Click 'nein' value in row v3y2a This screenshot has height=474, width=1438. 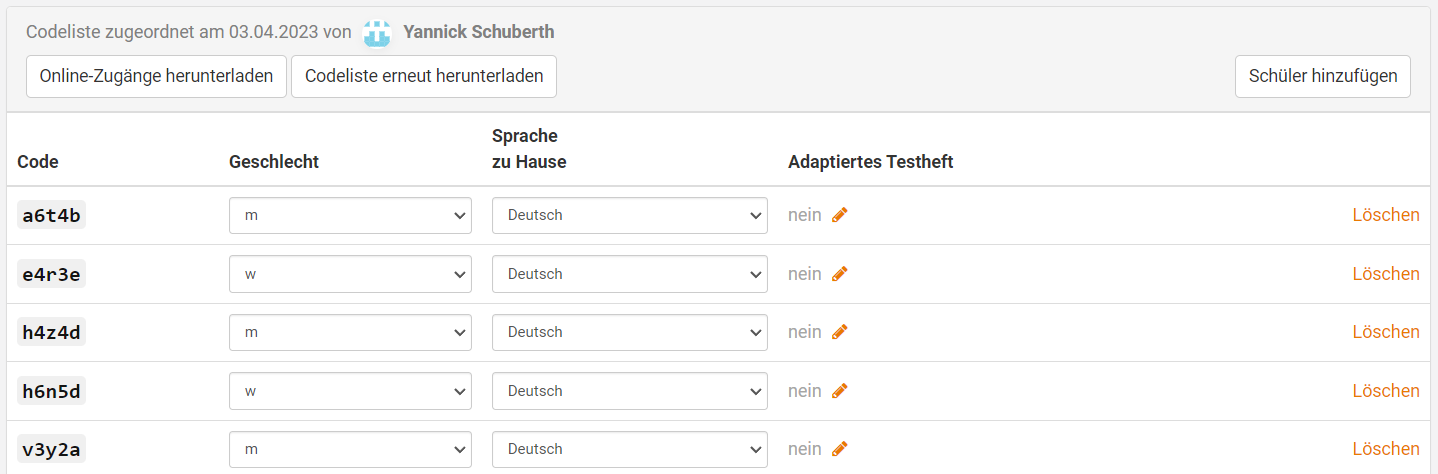tap(805, 449)
